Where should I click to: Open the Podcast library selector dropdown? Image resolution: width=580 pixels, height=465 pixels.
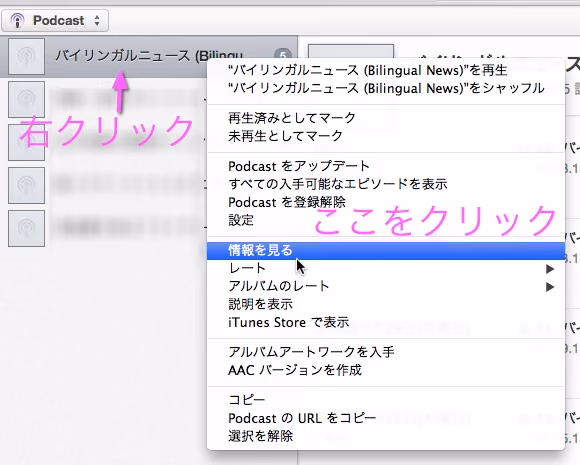[55, 20]
